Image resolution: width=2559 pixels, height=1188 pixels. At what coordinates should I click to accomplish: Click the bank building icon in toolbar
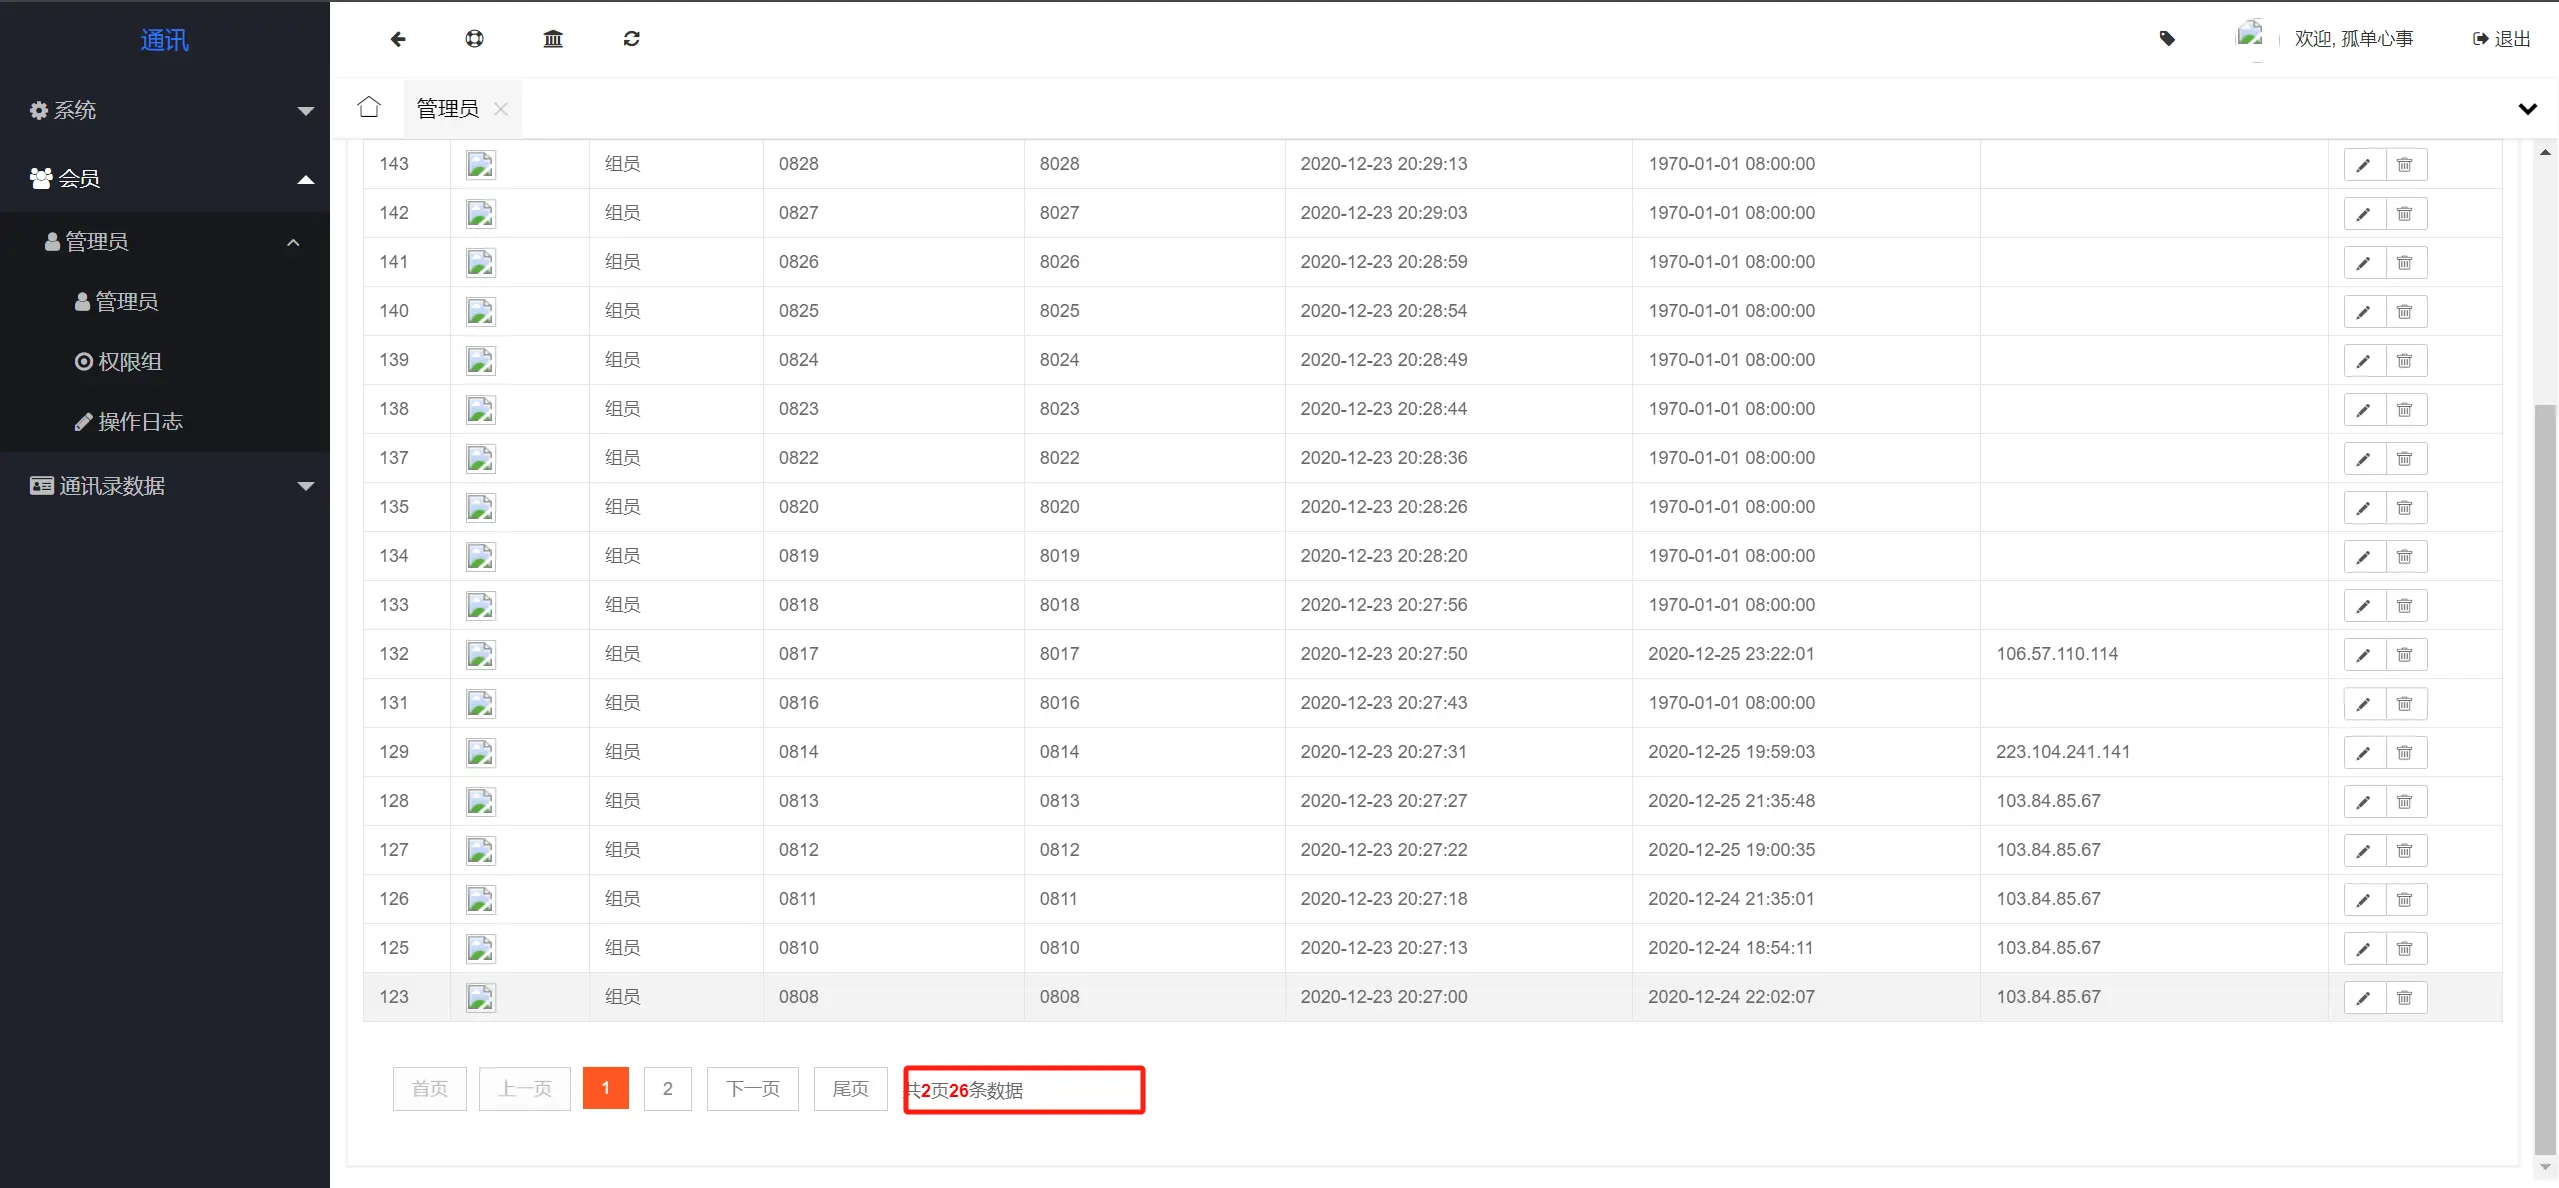553,39
